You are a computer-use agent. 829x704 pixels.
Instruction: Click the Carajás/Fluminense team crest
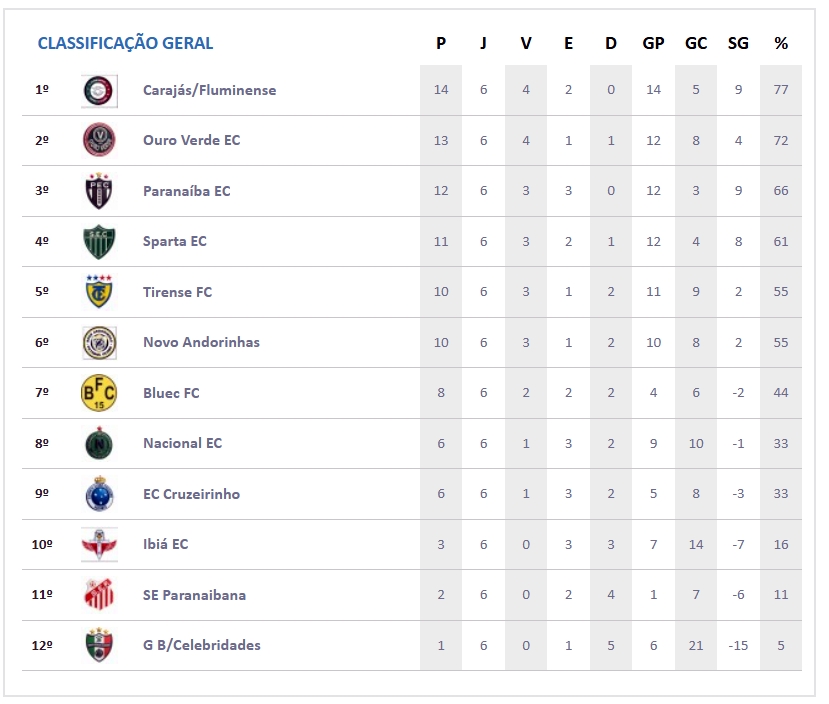click(x=99, y=90)
